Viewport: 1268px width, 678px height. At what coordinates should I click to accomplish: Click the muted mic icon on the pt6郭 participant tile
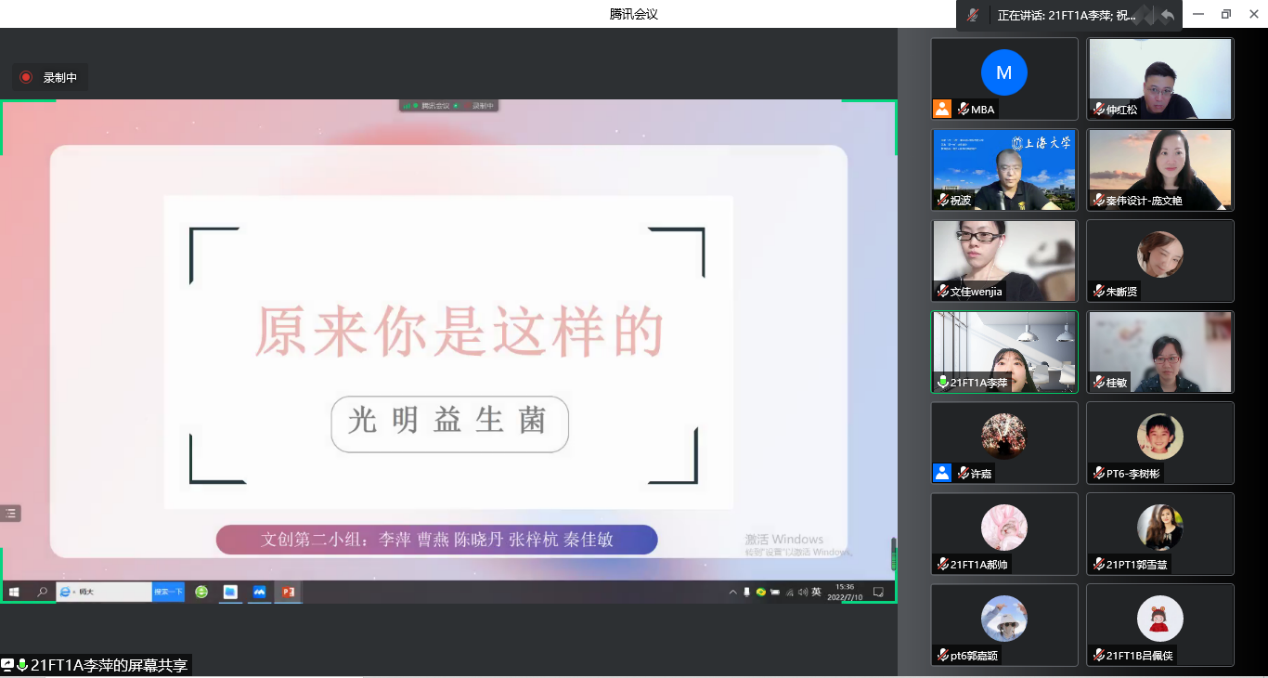pyautogui.click(x=942, y=655)
